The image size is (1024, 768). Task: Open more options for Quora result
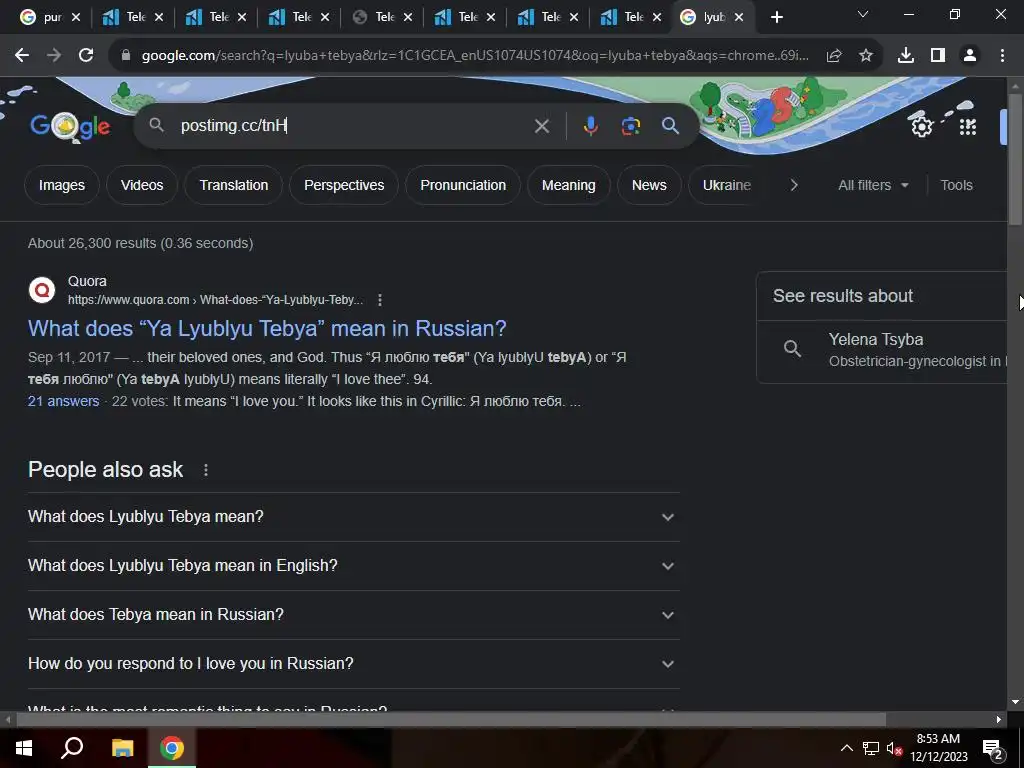(x=380, y=300)
